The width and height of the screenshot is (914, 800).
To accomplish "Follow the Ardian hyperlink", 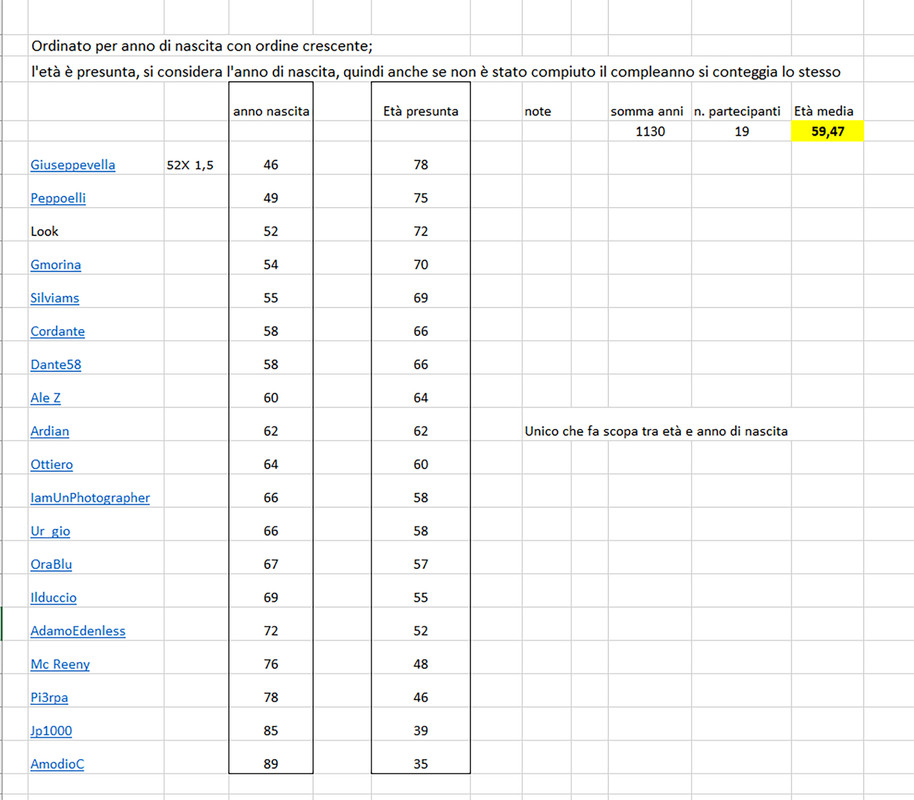I will click(50, 431).
